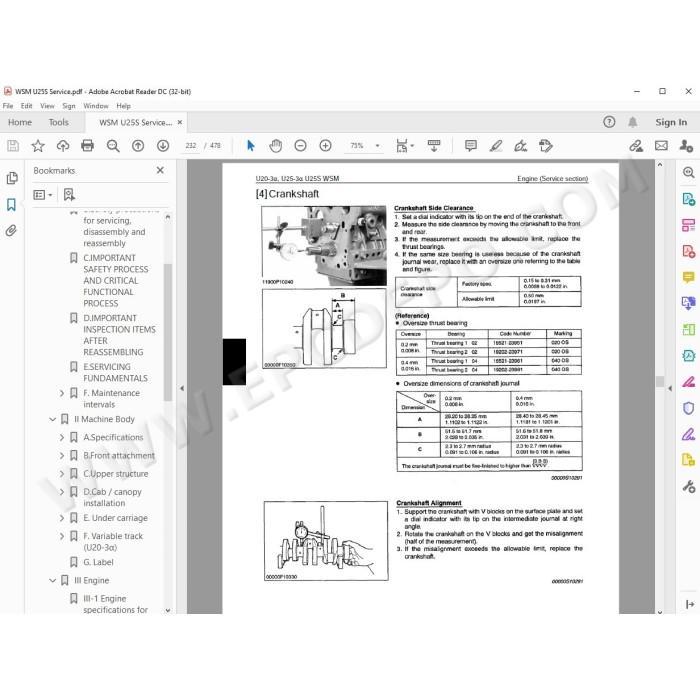Open the right pane search tool
The image size is (700, 700).
point(688,172)
